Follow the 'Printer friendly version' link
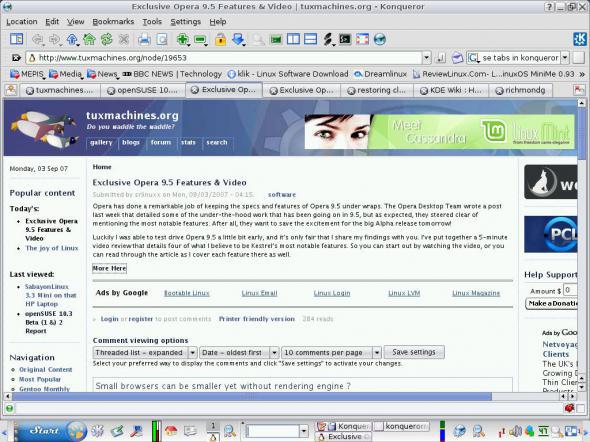Screen dimensions: 590x442 (257, 319)
